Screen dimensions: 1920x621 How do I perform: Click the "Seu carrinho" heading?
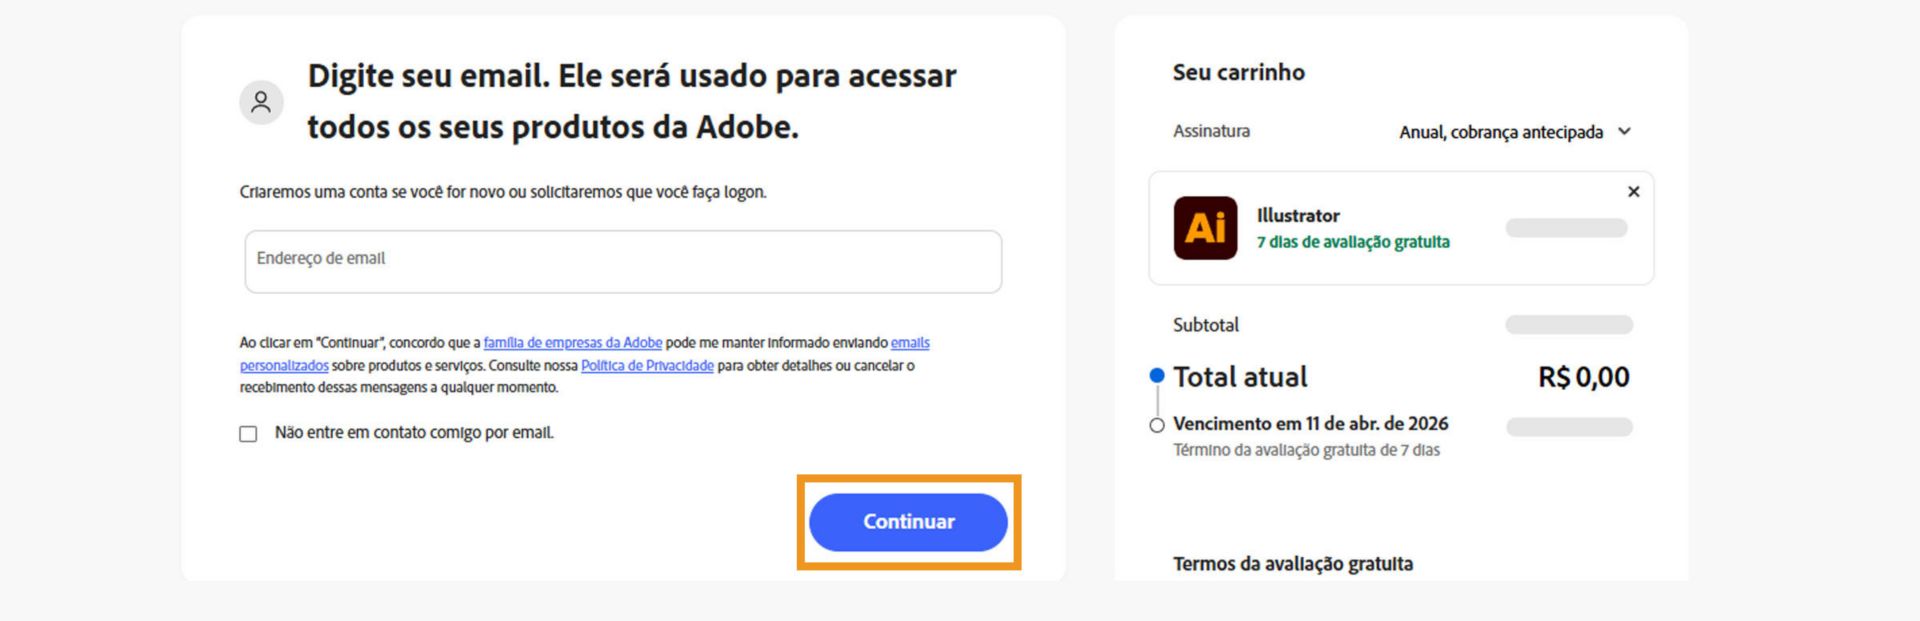pos(1239,72)
